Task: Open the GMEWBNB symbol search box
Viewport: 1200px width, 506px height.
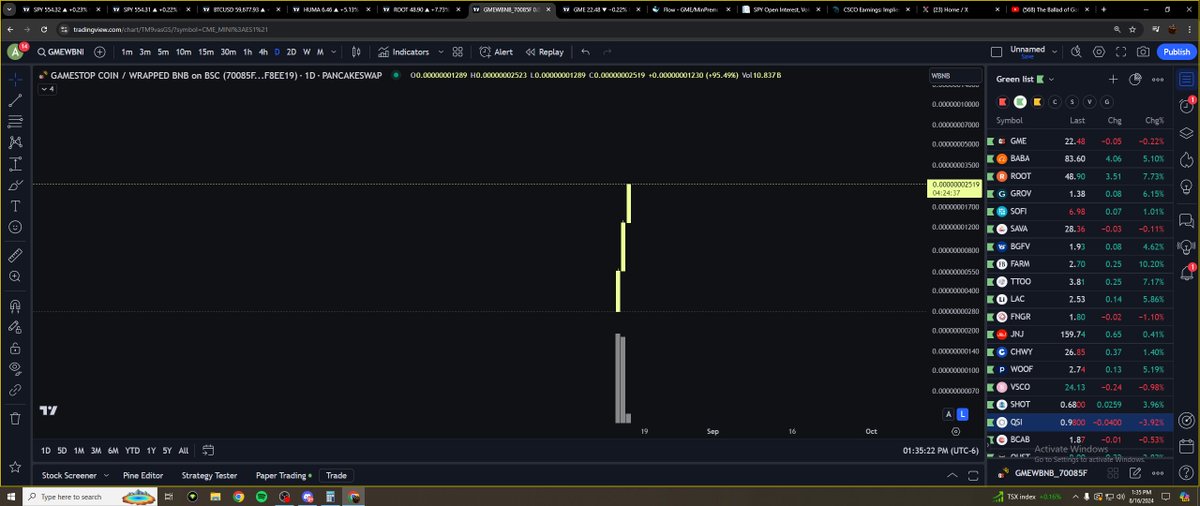Action: pyautogui.click(x=62, y=52)
